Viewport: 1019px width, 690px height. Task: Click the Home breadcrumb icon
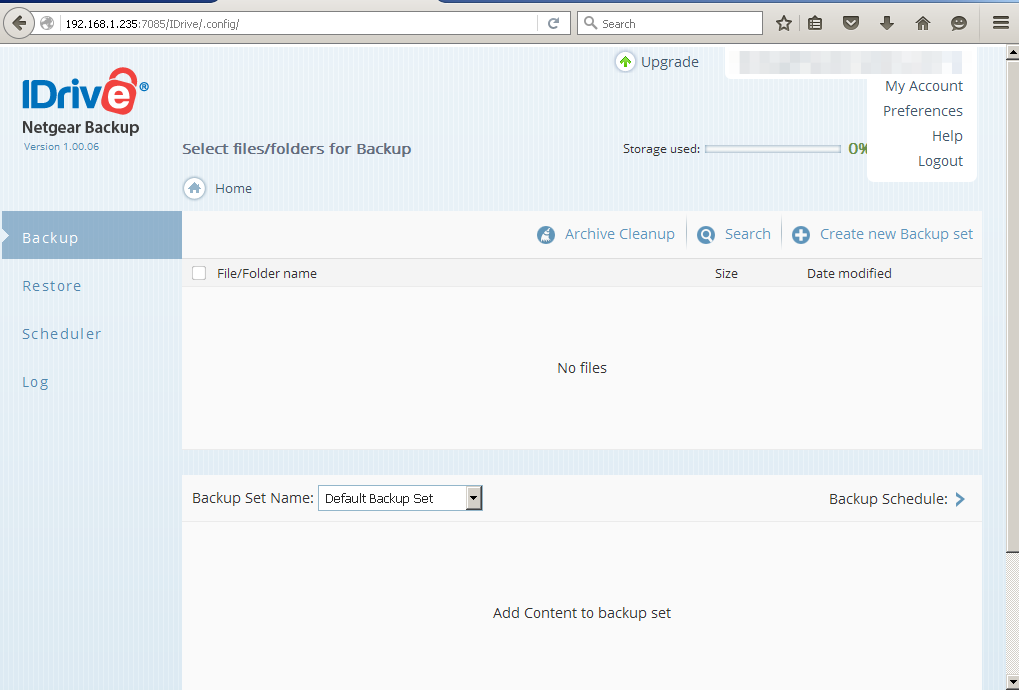(x=194, y=188)
